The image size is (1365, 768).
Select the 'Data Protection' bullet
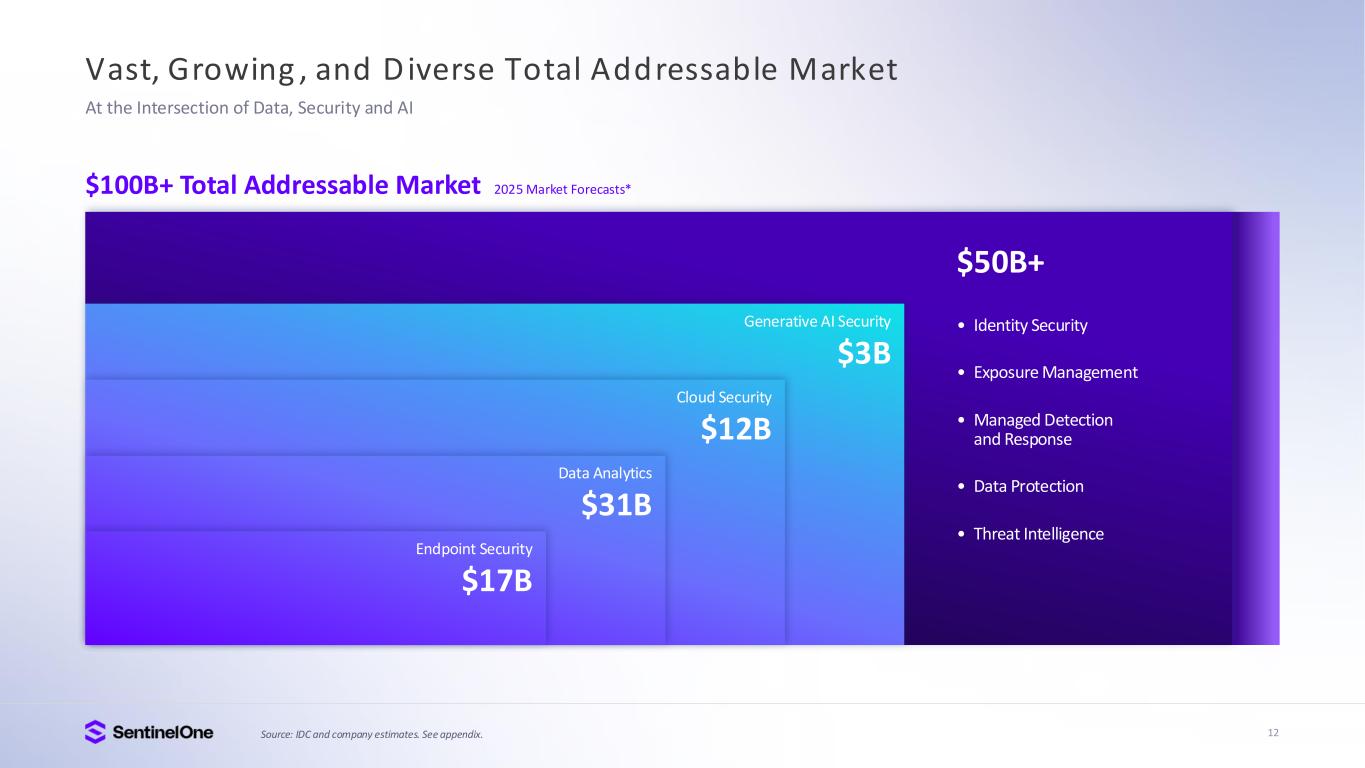(1027, 487)
